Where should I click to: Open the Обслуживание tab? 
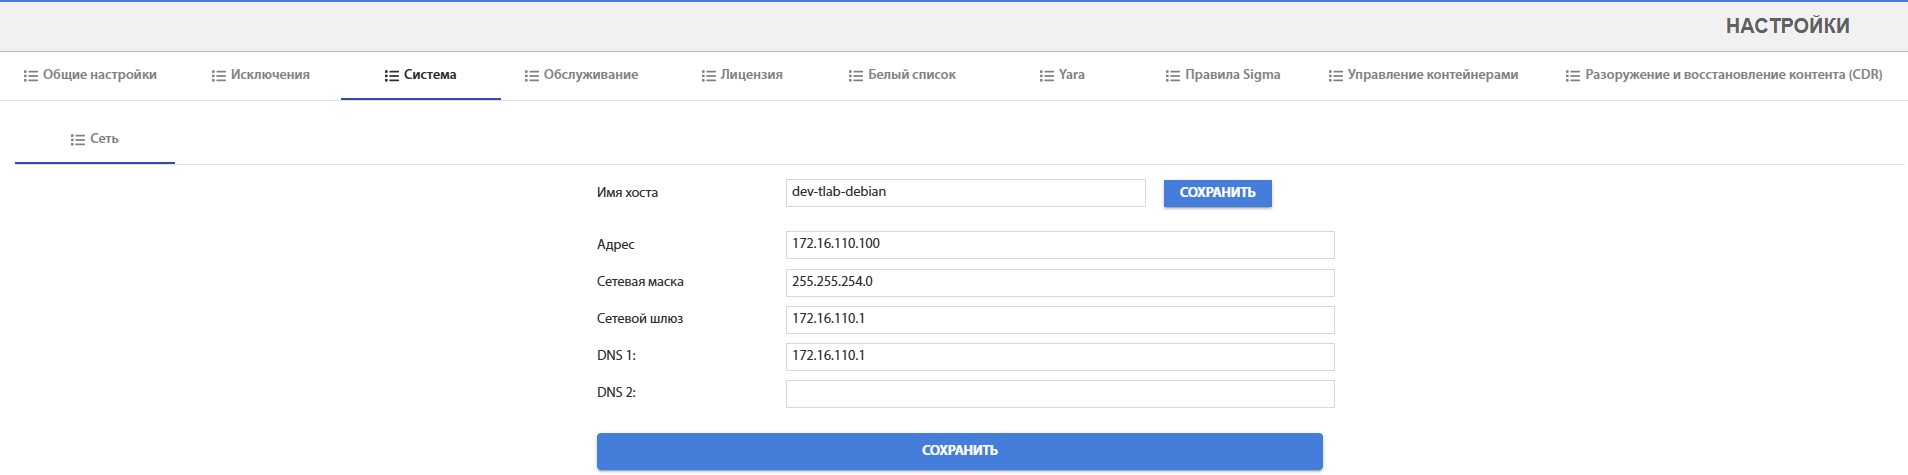[581, 75]
